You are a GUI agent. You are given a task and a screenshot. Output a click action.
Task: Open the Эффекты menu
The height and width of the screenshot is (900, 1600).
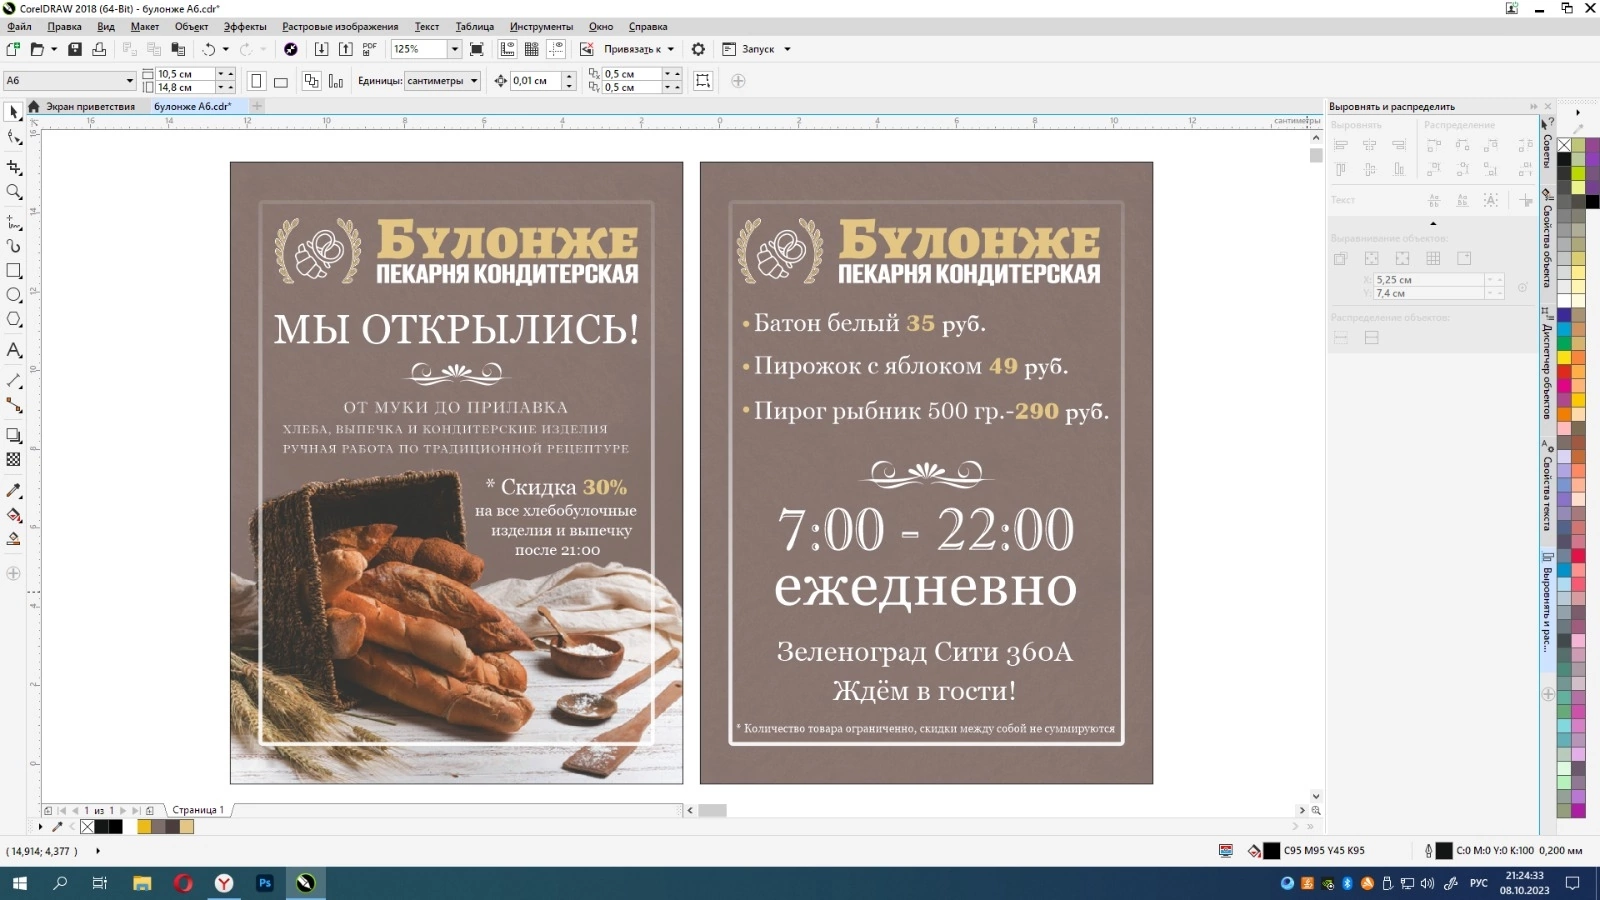[244, 27]
